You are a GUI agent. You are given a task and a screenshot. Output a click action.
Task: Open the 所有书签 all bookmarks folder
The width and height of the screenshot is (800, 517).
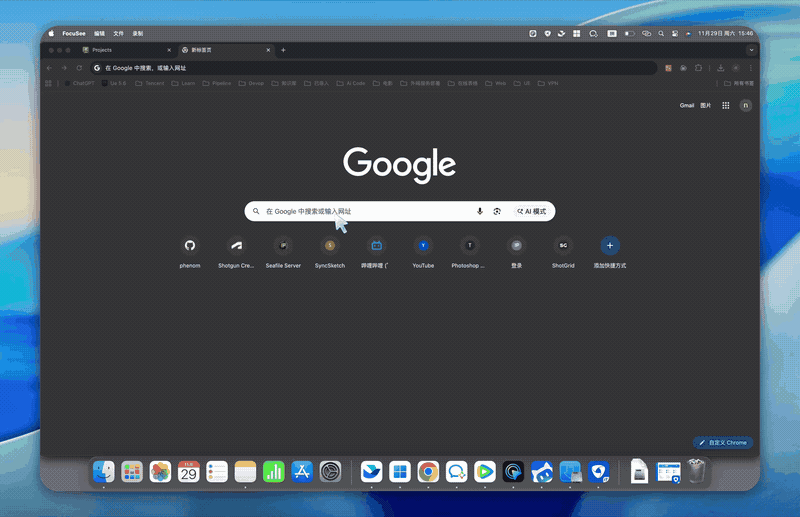point(738,83)
